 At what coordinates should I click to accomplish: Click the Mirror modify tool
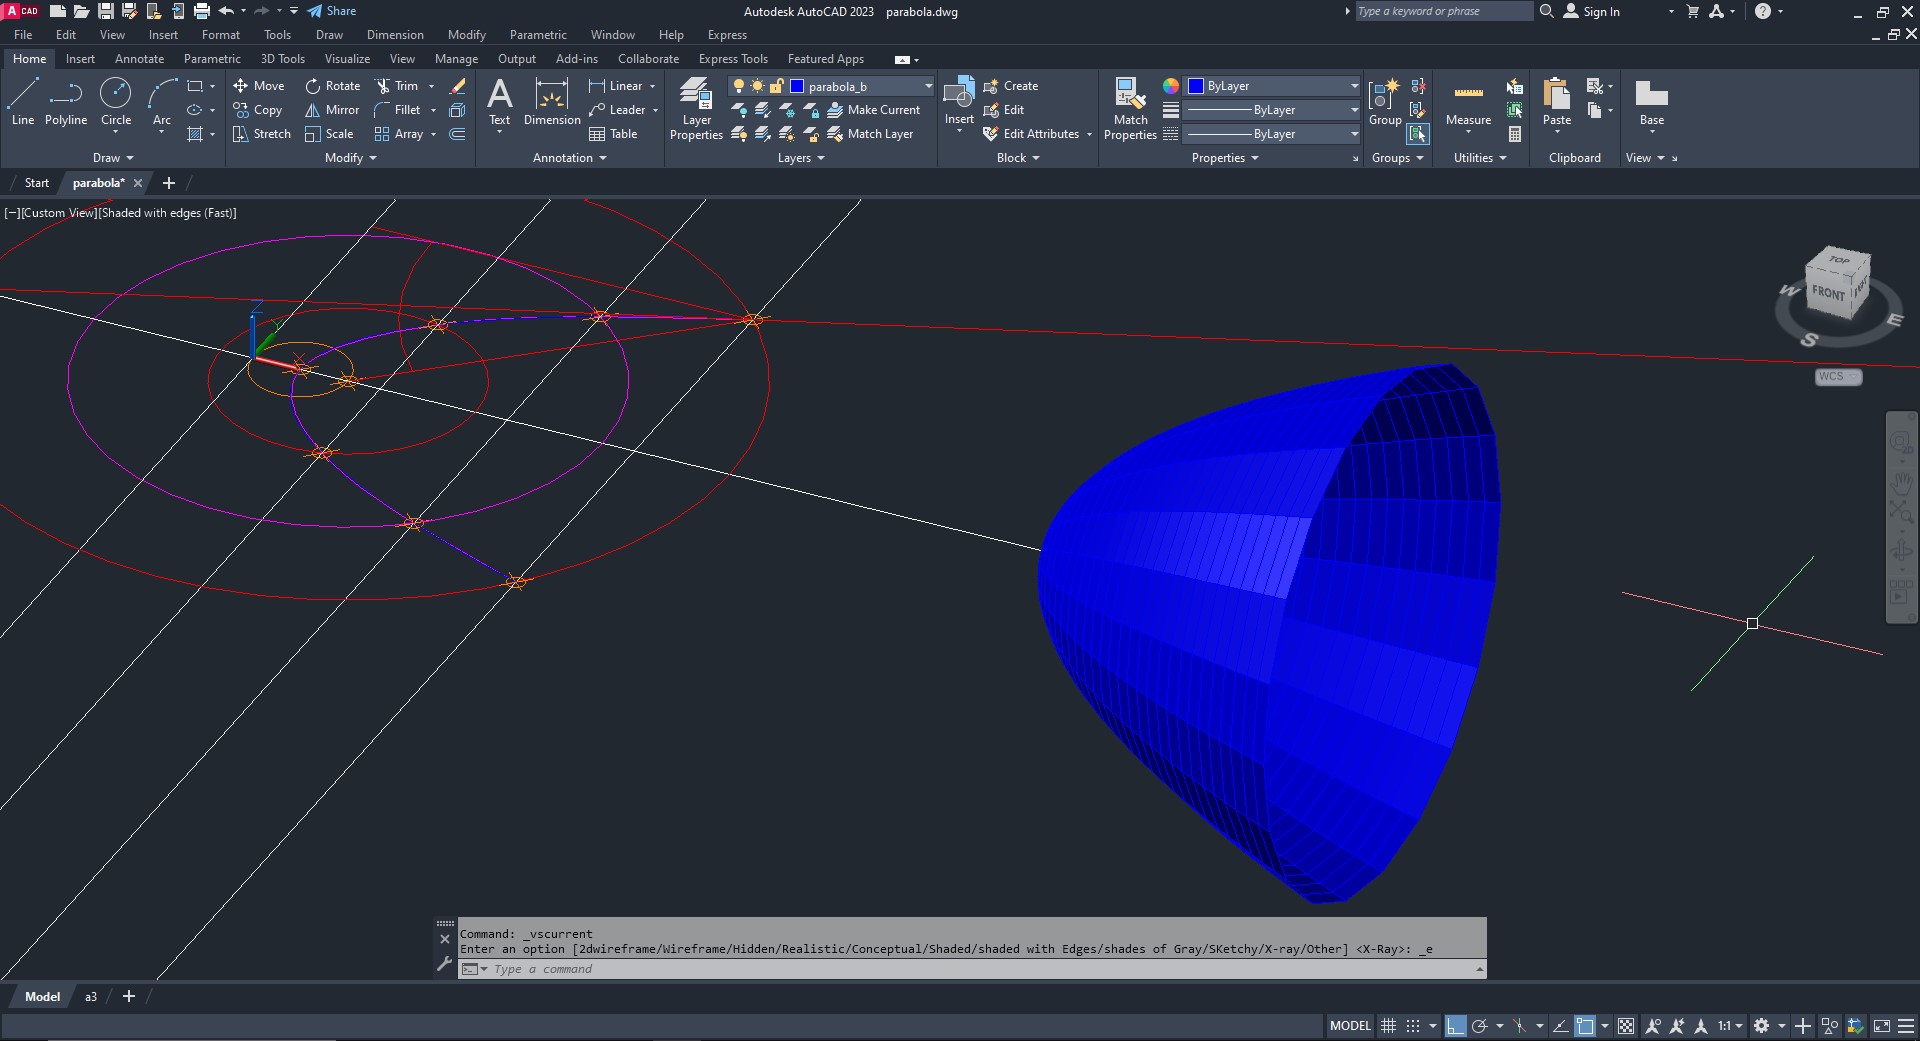pos(332,110)
